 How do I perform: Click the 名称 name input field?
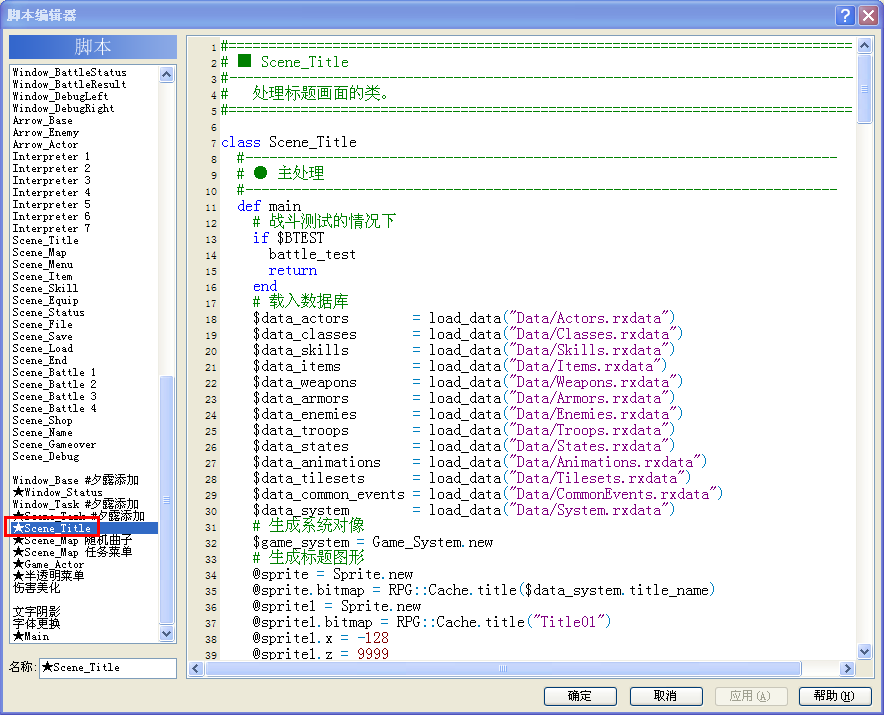[108, 668]
